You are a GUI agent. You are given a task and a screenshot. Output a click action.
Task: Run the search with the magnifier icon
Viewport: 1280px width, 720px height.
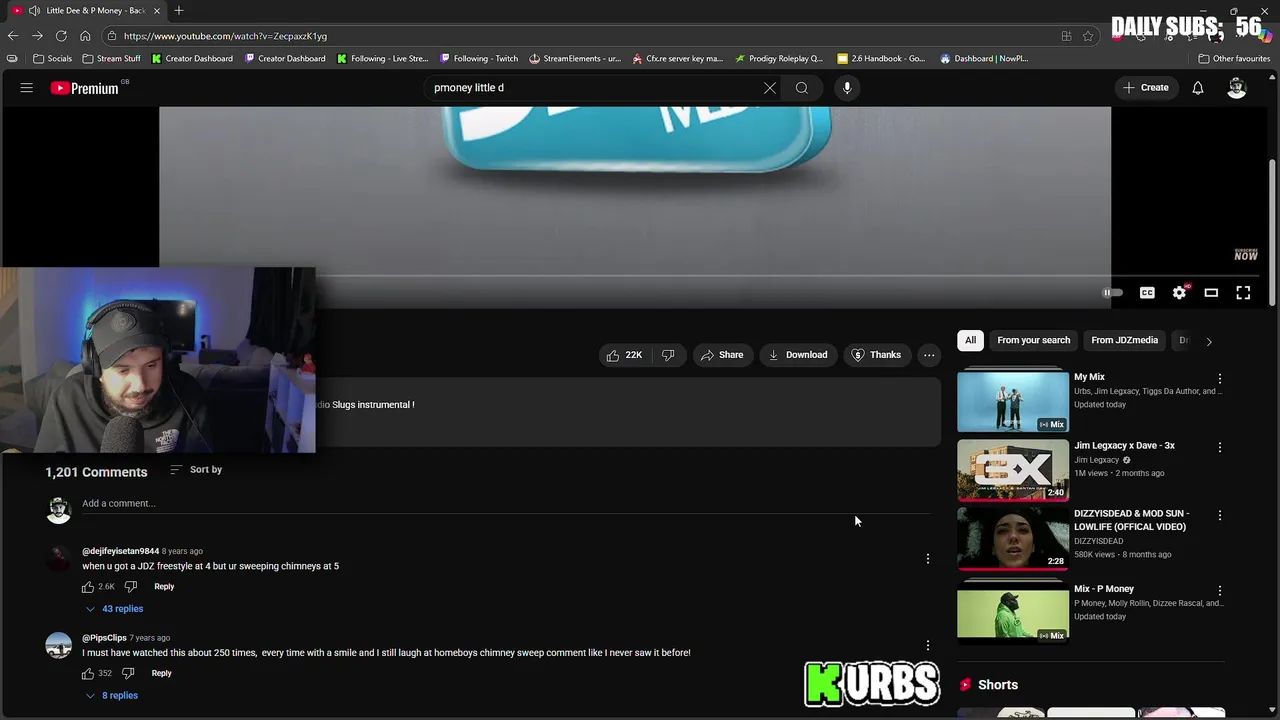coord(802,88)
